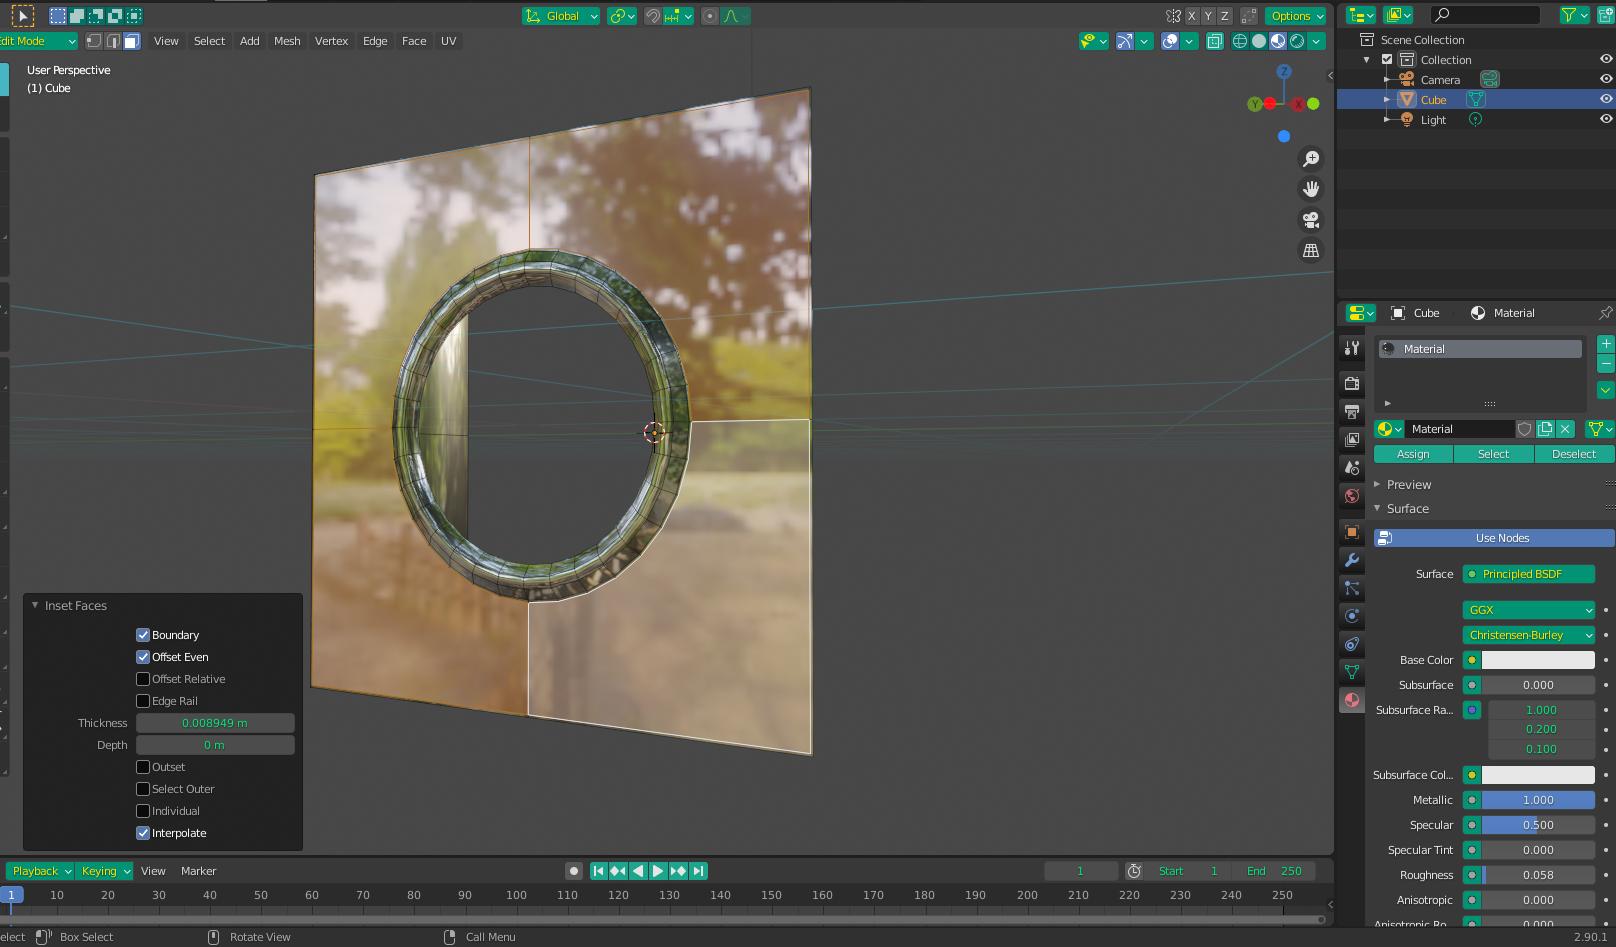Open the Physics properties tab
Screen dimensions: 1616x947
[x=1352, y=616]
